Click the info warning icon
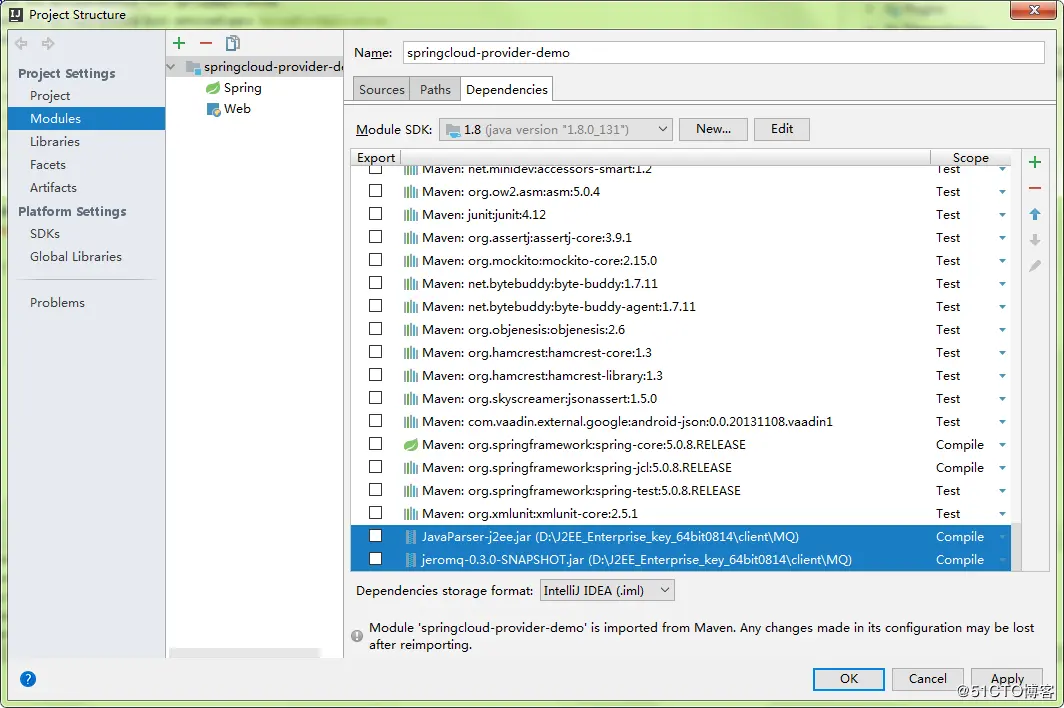The height and width of the screenshot is (708, 1064). point(357,636)
